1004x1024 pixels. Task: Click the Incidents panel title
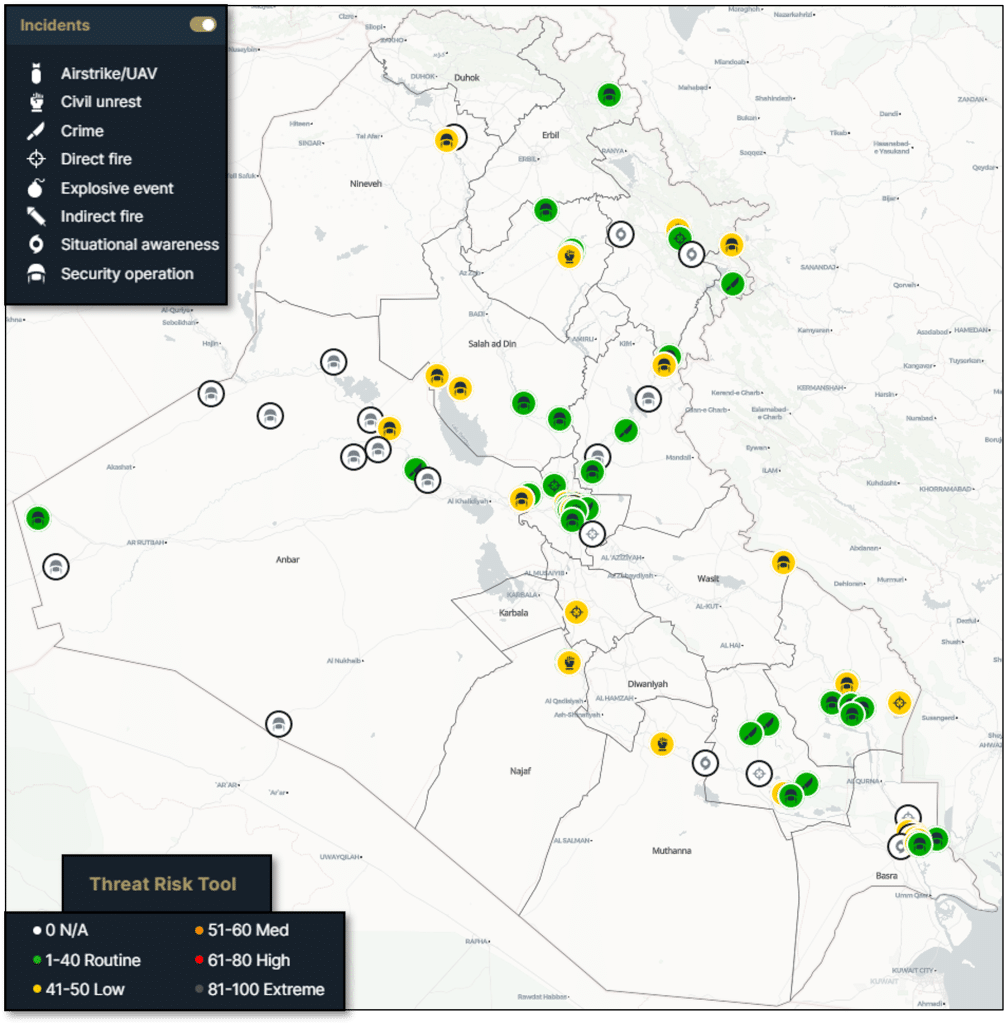pos(55,25)
